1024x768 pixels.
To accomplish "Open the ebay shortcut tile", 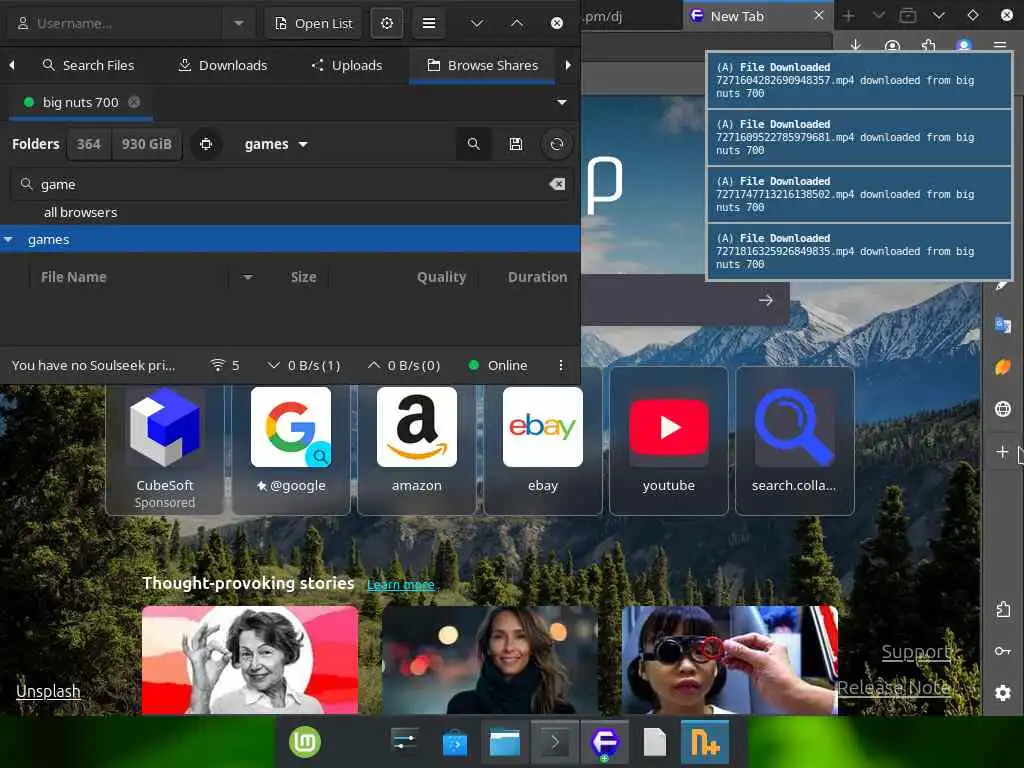I will (x=543, y=441).
